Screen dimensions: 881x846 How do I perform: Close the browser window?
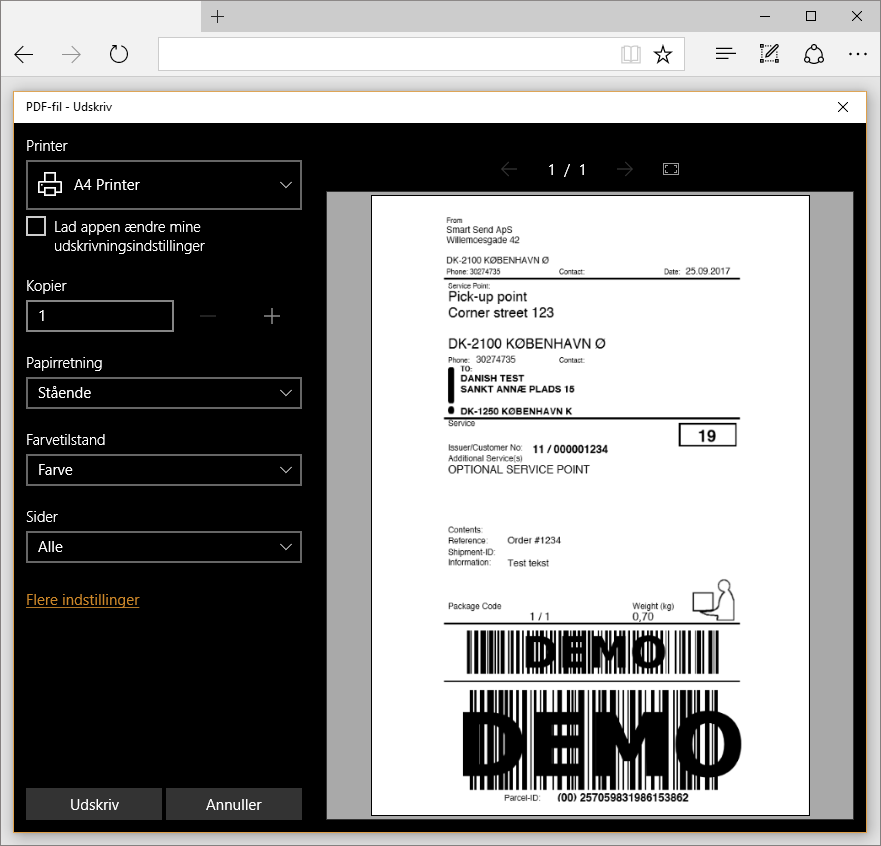[x=857, y=16]
